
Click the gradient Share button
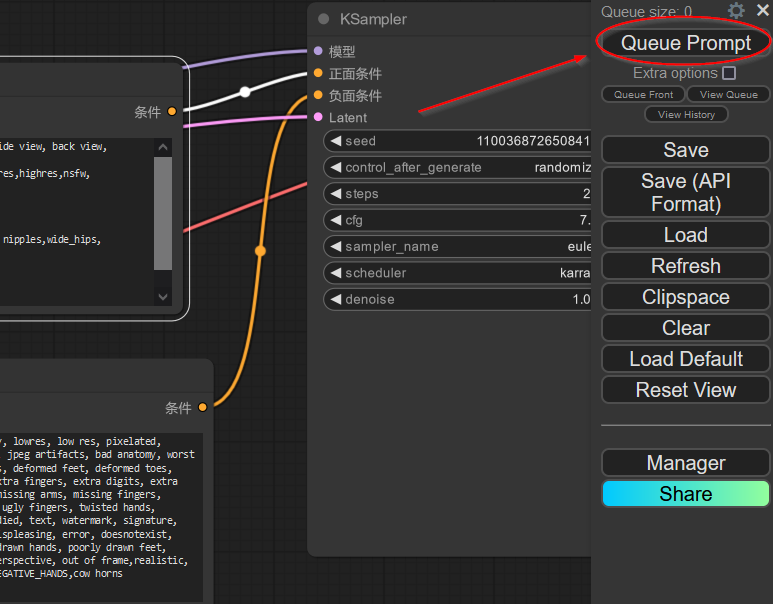point(685,494)
